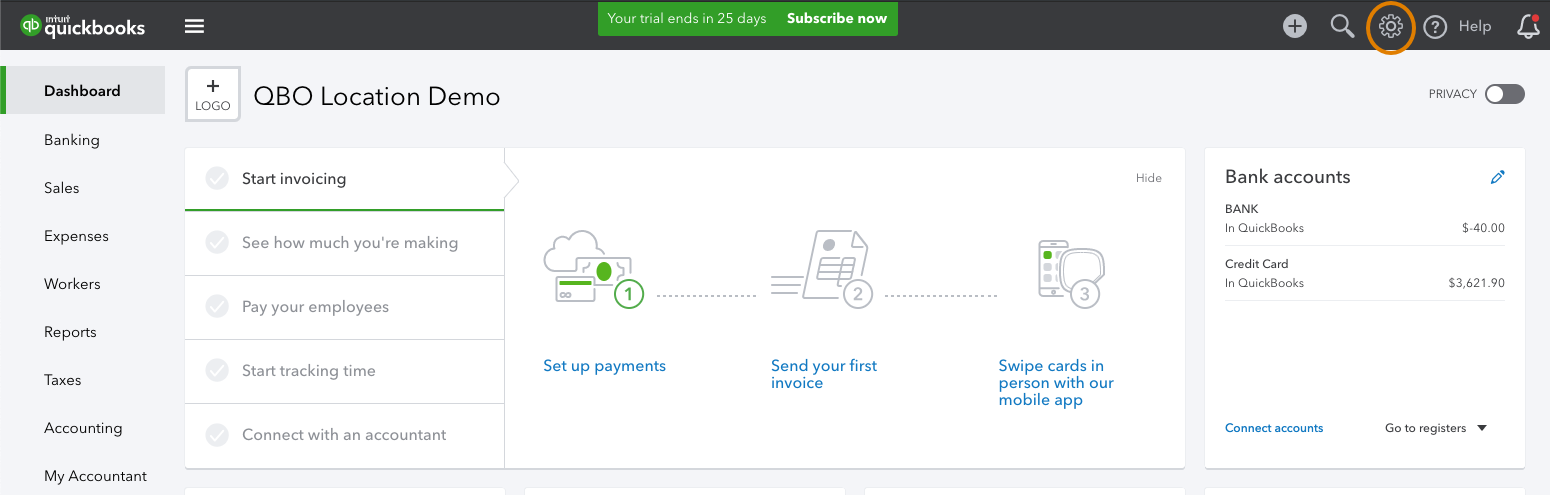Click the QuickBooks logo
Image resolution: width=1550 pixels, height=495 pixels.
(83, 25)
